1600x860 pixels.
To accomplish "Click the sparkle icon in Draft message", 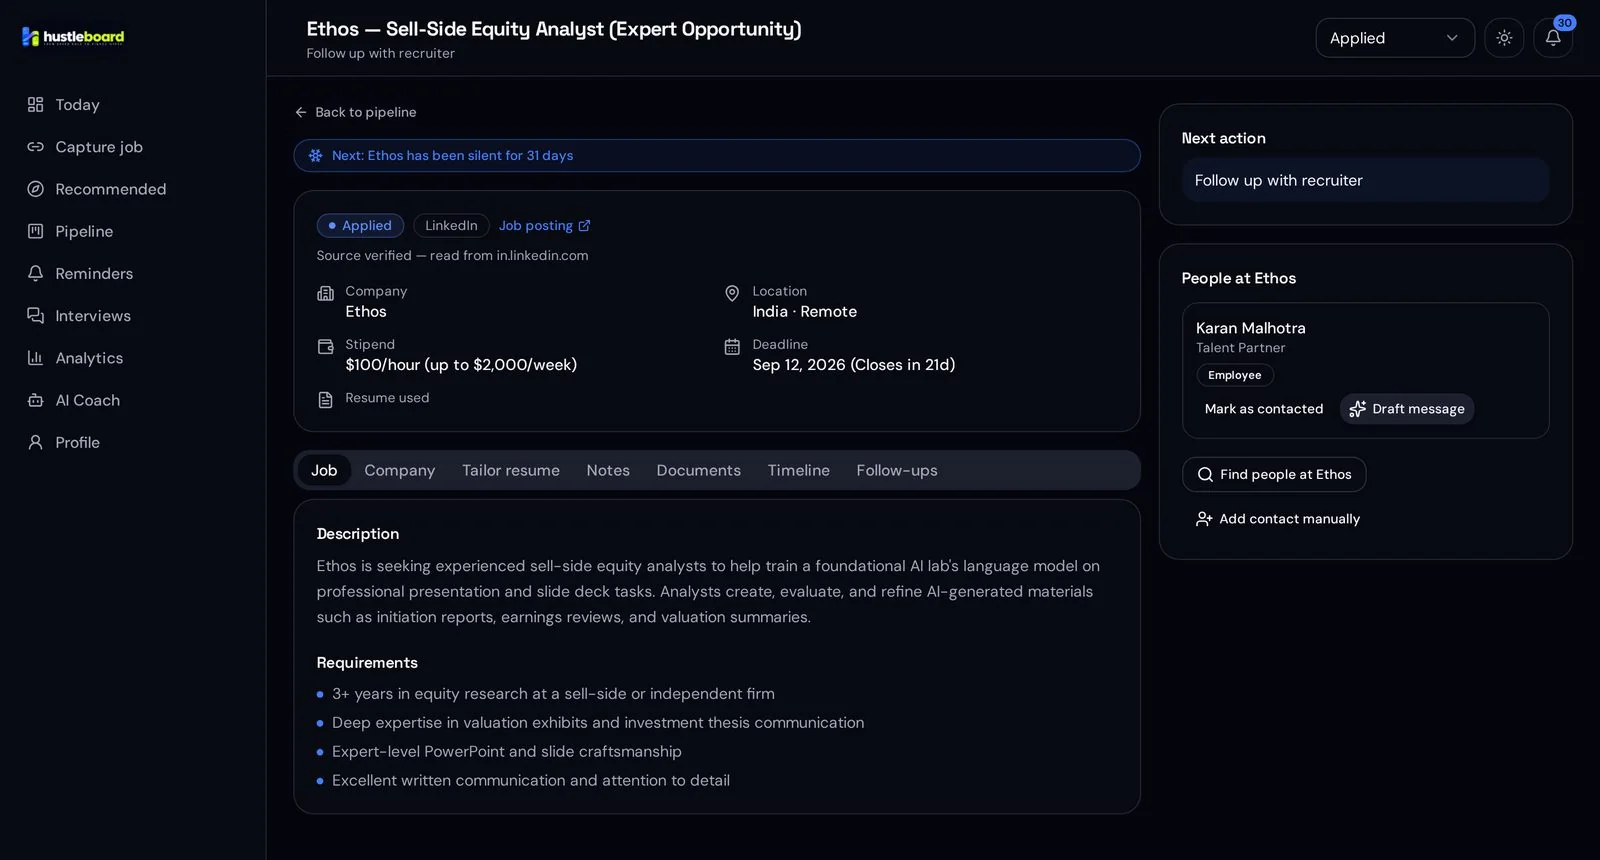I will click(1357, 409).
